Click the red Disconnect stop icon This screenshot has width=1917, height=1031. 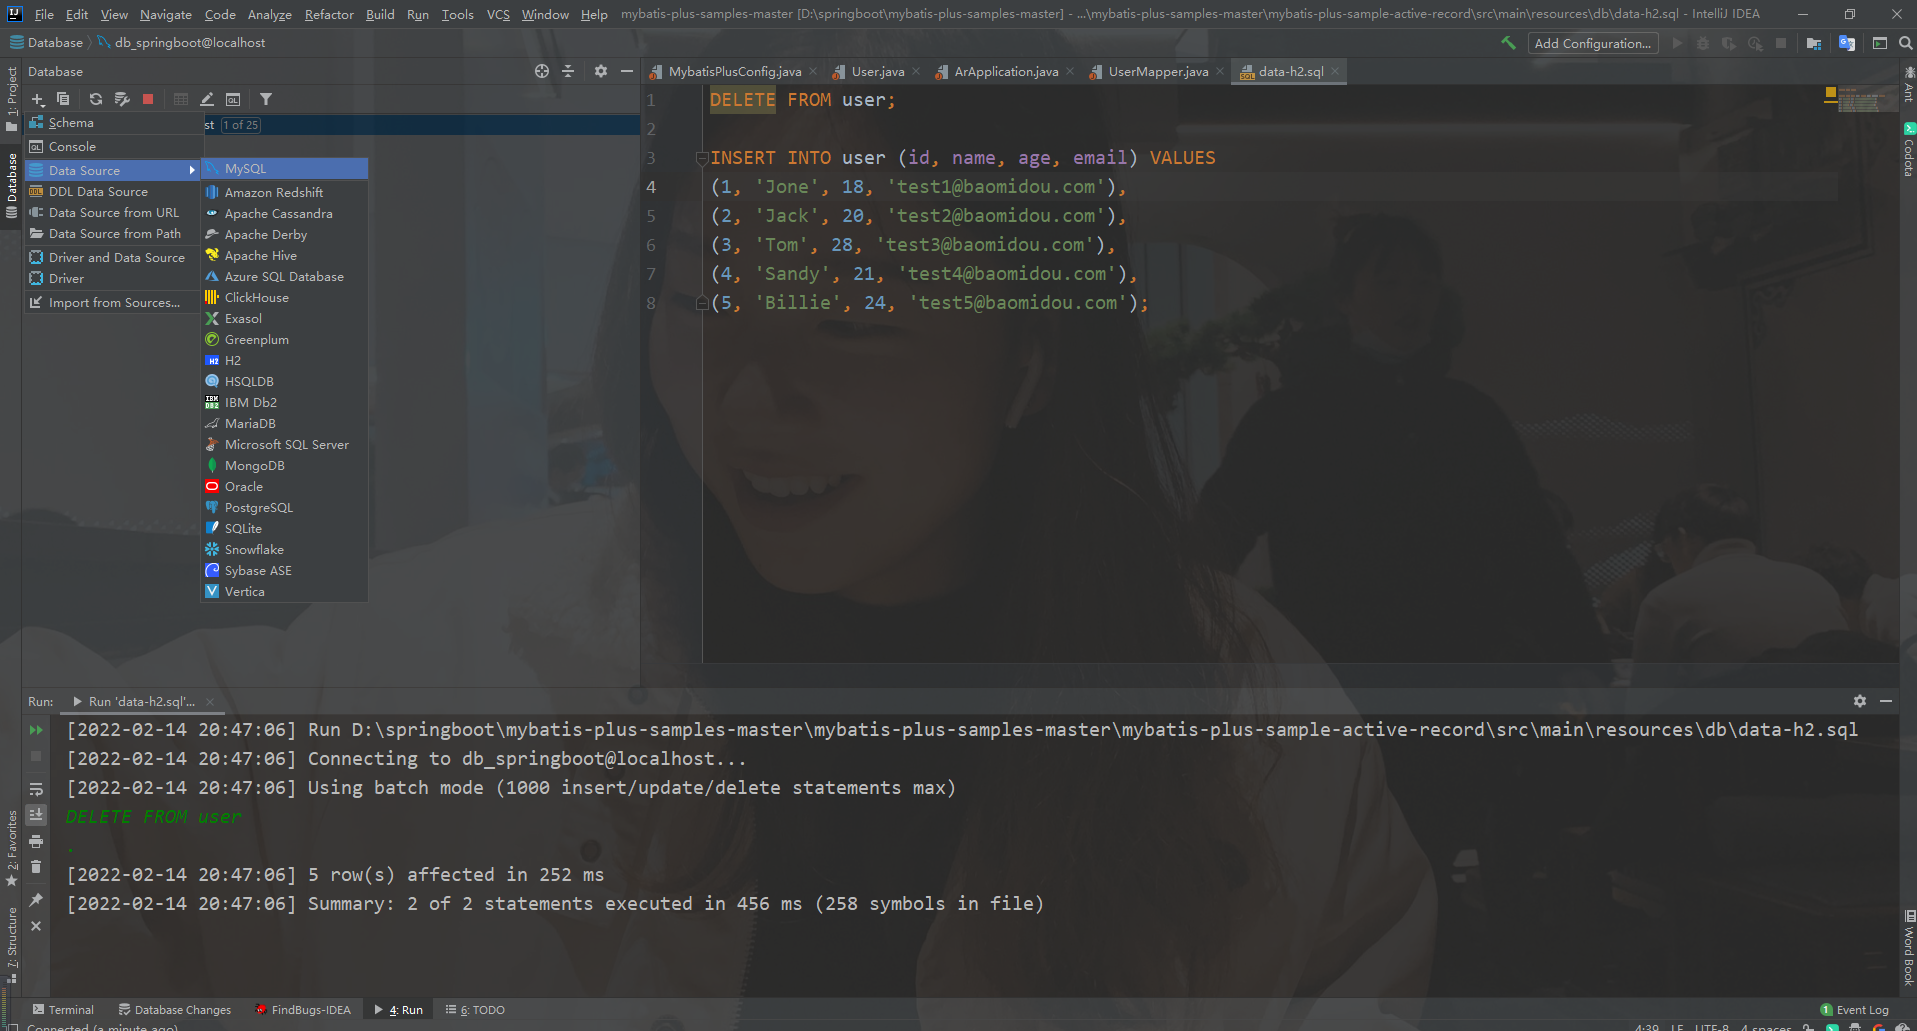coord(148,99)
